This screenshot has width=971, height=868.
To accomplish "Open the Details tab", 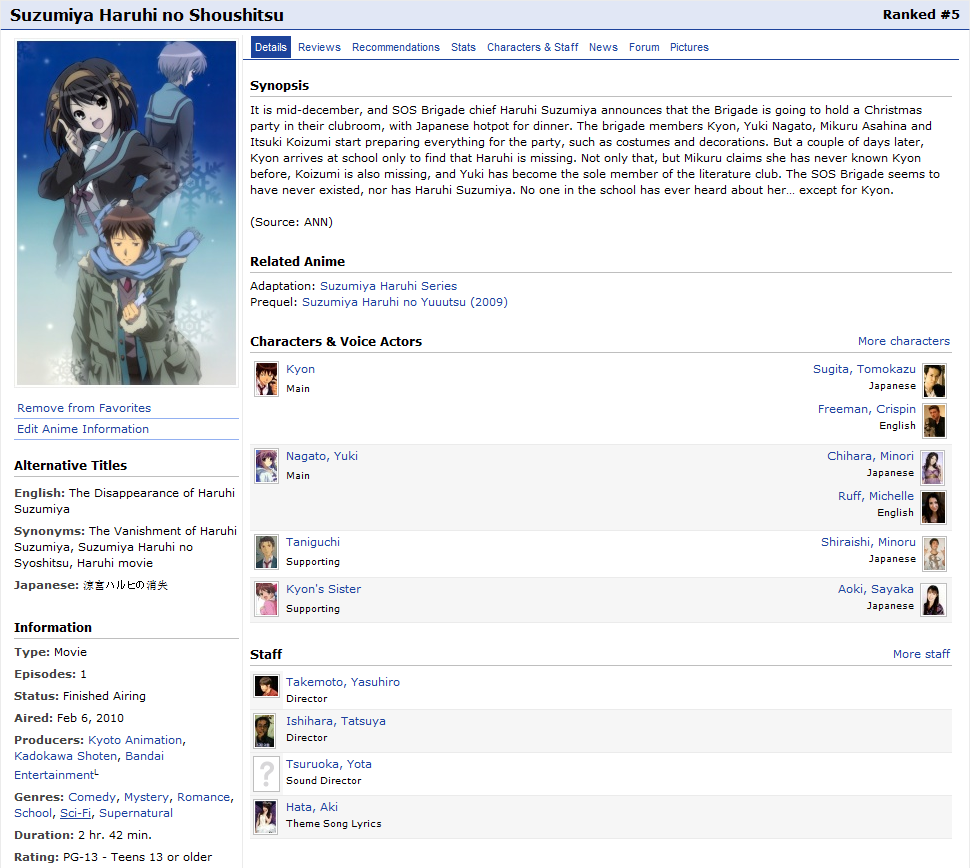I will pos(271,47).
